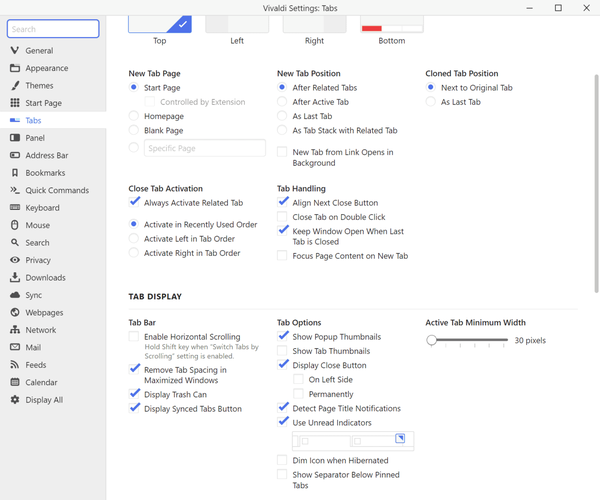Click the settings Search field
Viewport: 600px width, 500px height.
[x=53, y=30]
